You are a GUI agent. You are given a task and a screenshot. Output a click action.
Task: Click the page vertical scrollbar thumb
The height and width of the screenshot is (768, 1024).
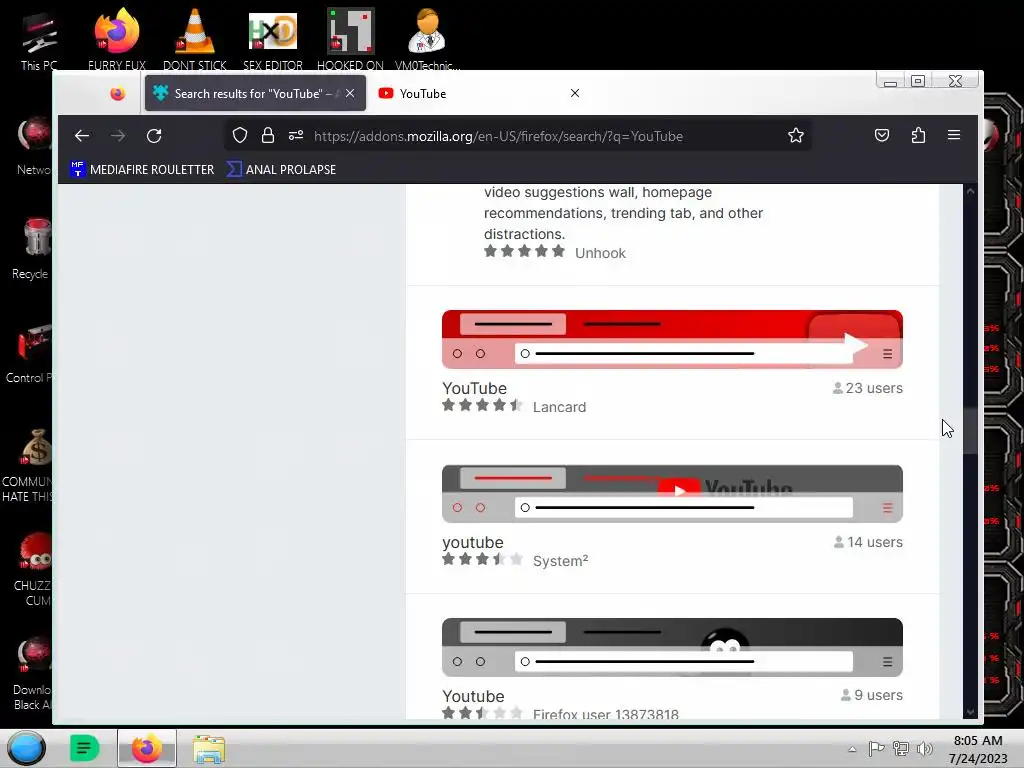click(970, 431)
